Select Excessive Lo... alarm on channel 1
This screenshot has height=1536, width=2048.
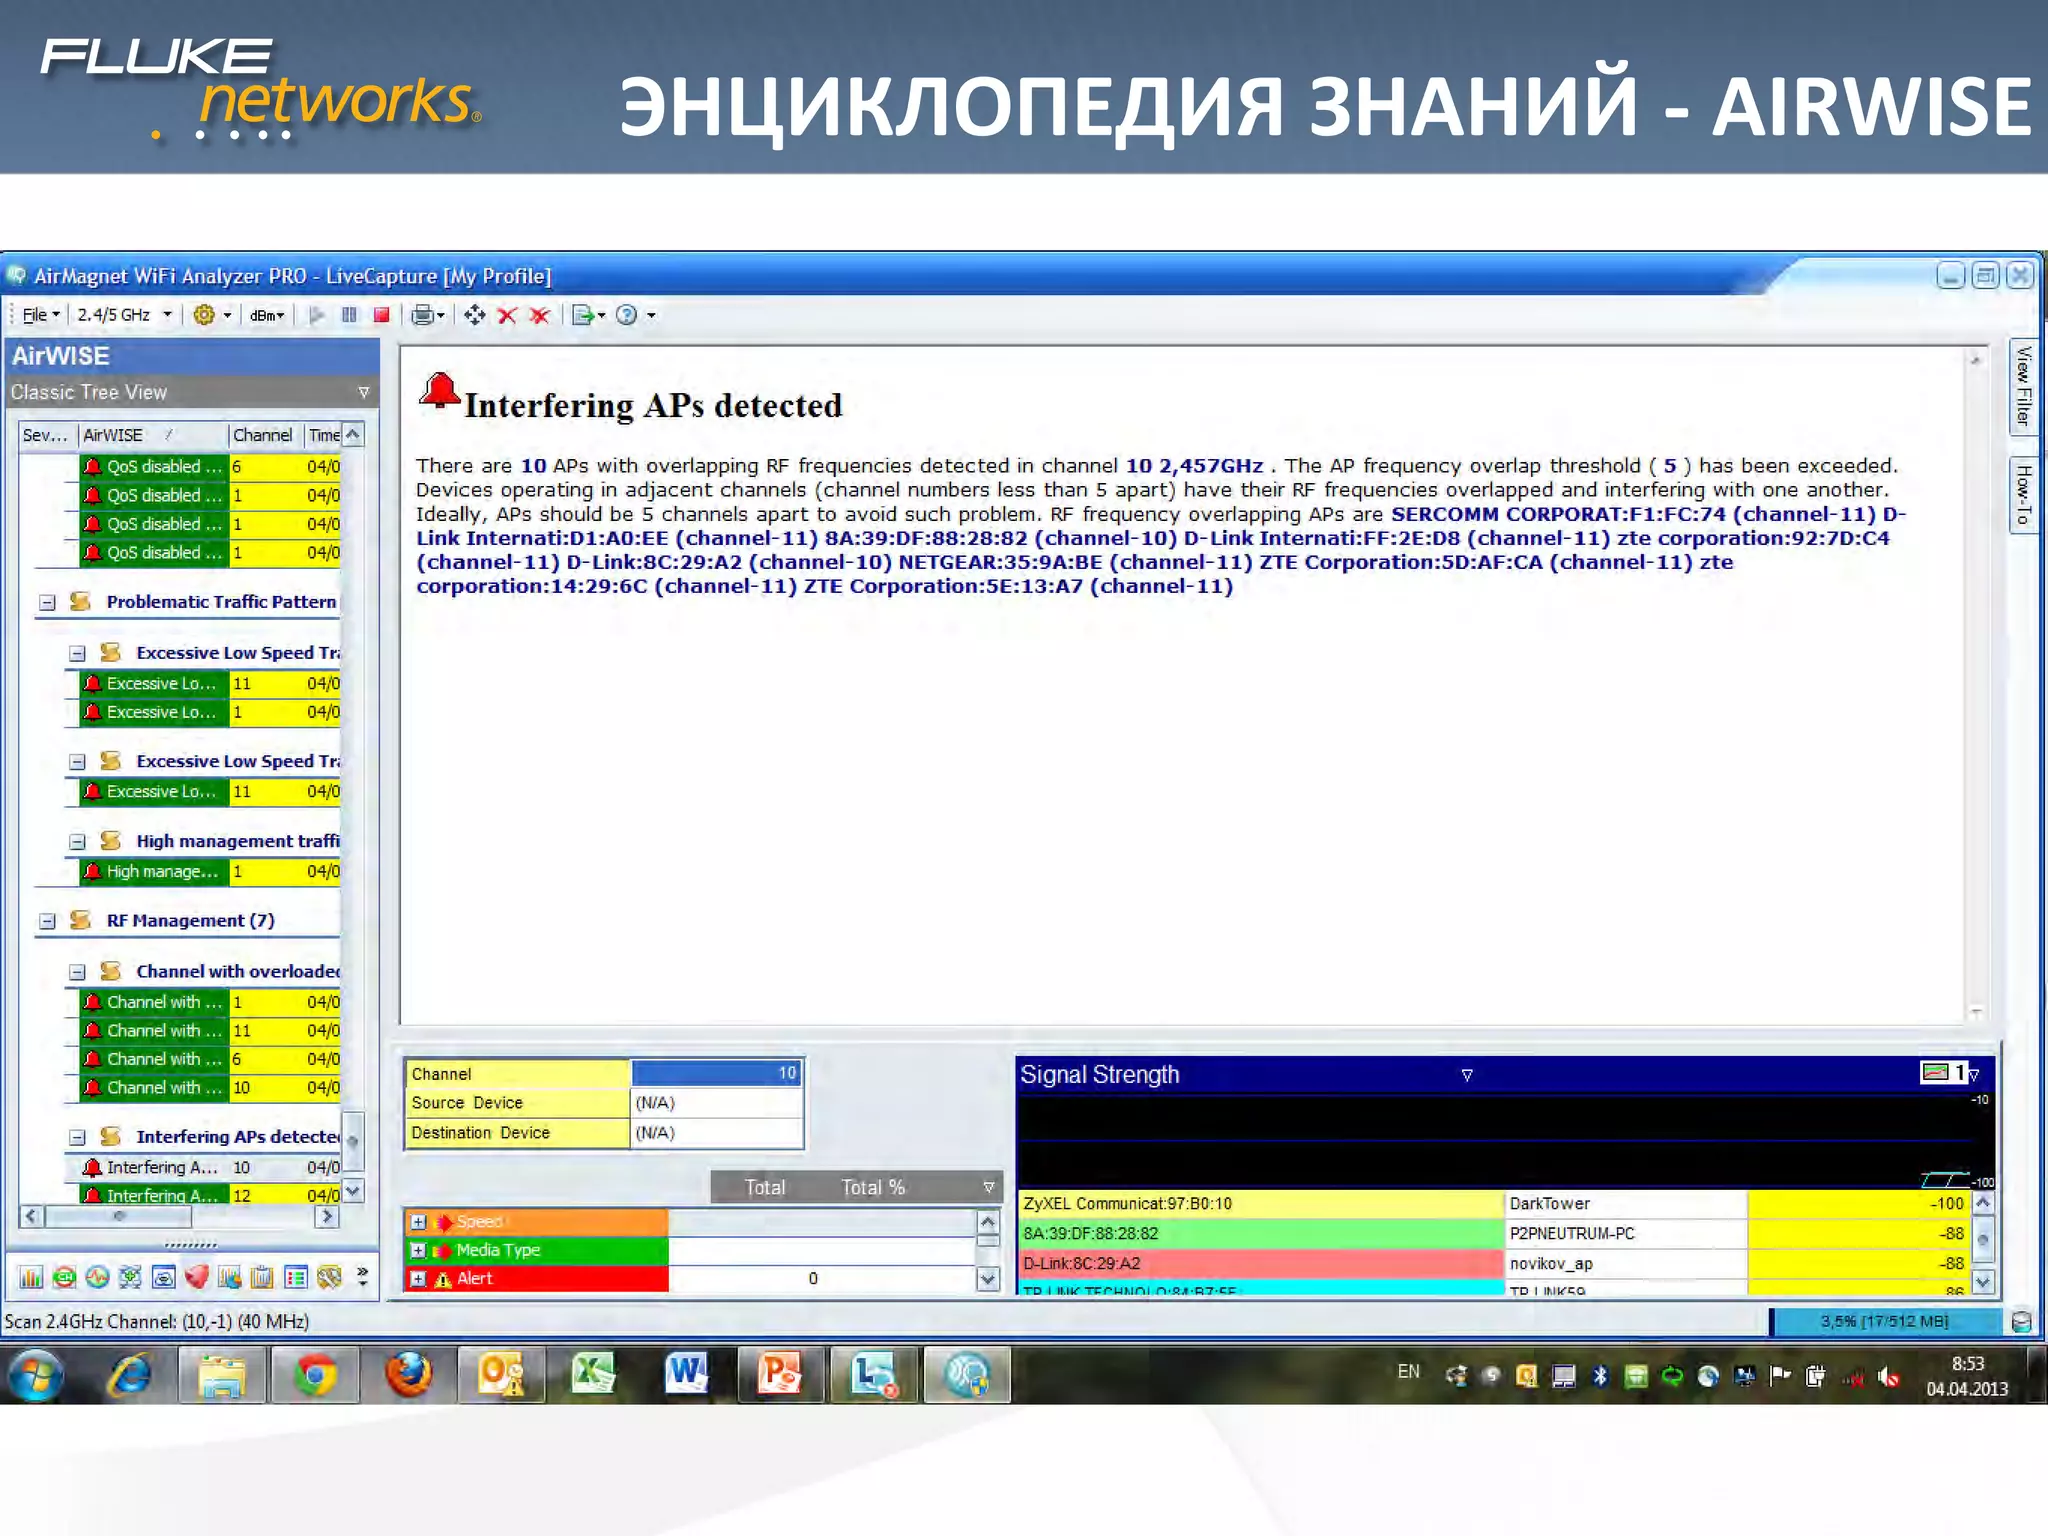tap(210, 713)
